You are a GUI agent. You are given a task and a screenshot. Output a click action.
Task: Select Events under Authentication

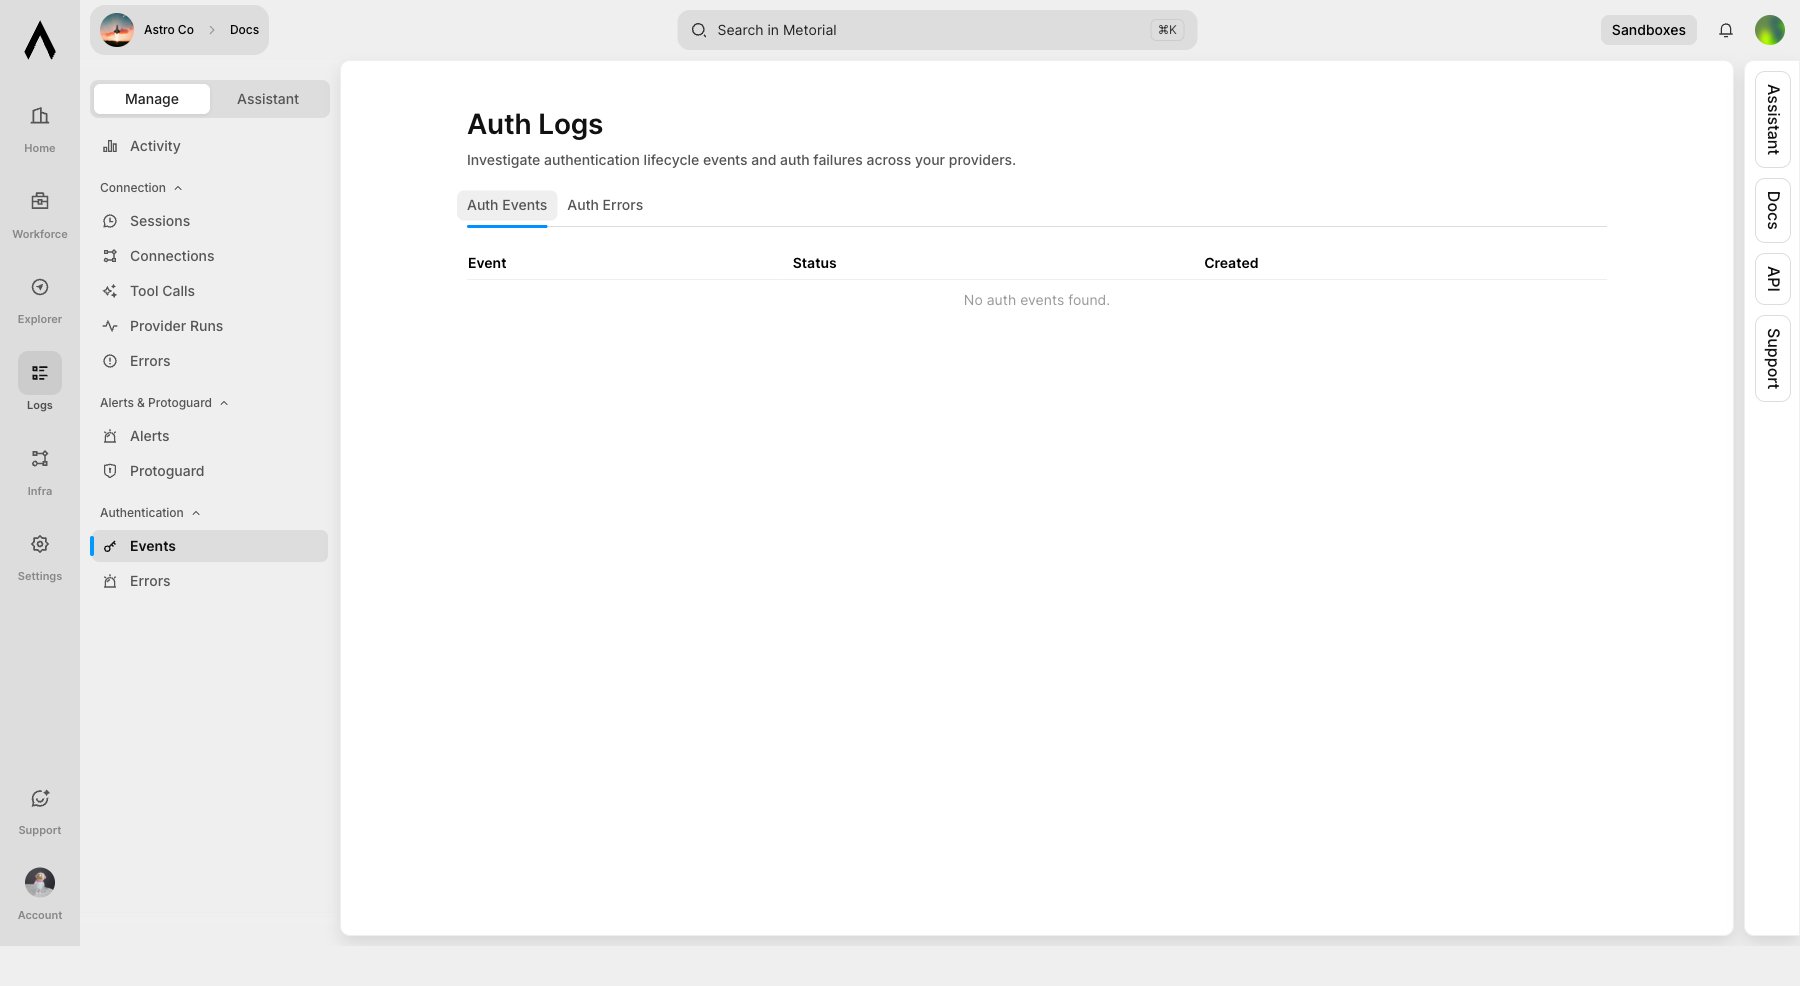pos(209,546)
